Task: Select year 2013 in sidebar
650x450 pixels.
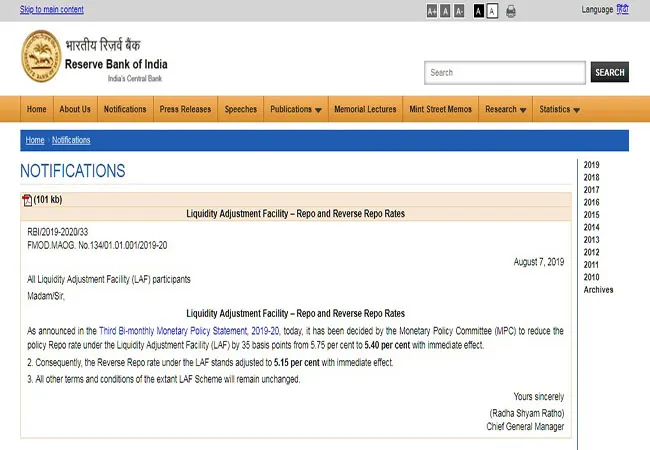Action: tap(592, 240)
